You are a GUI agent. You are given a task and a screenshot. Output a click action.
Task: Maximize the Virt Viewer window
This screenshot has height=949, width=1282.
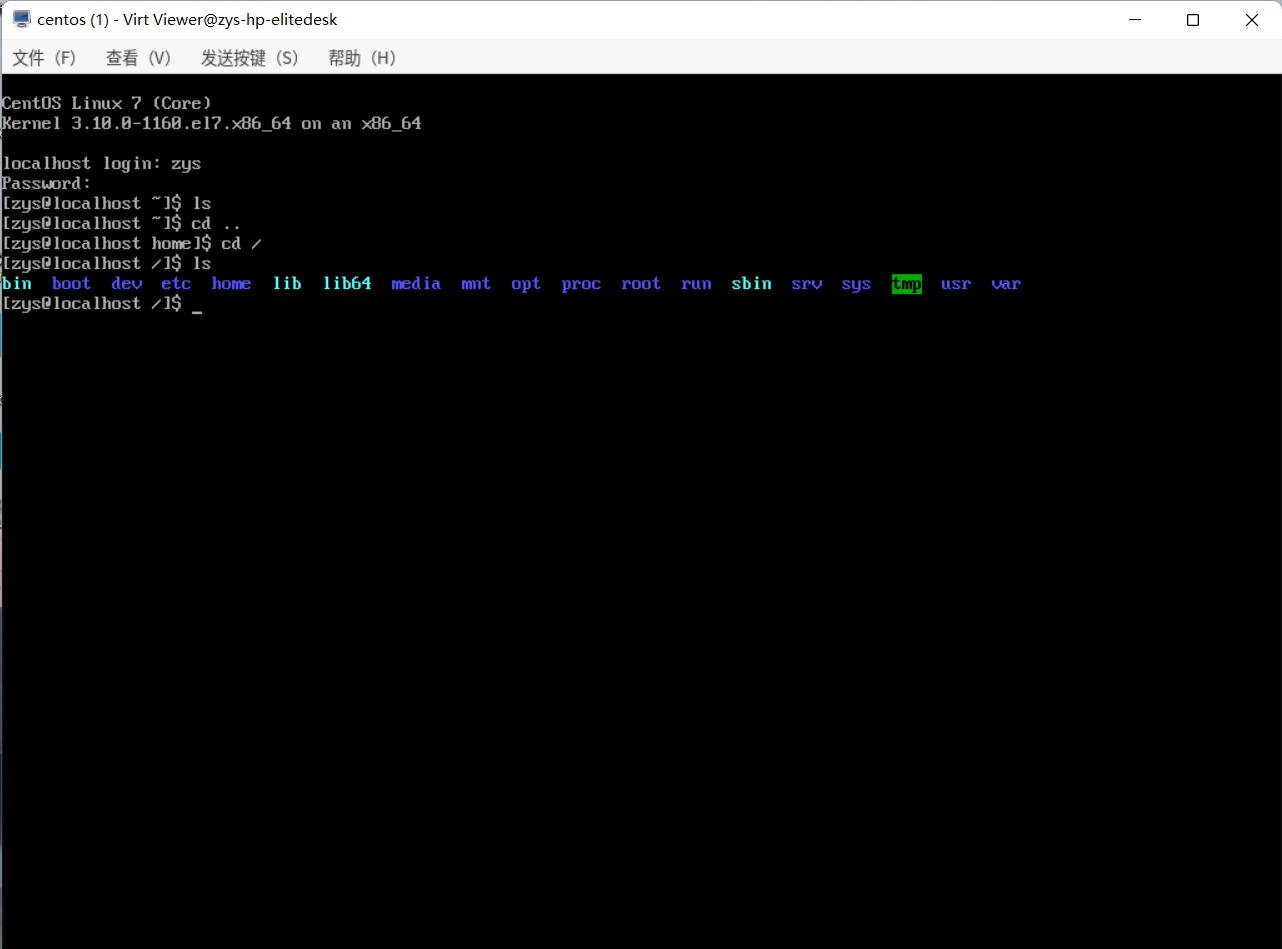pos(1192,20)
